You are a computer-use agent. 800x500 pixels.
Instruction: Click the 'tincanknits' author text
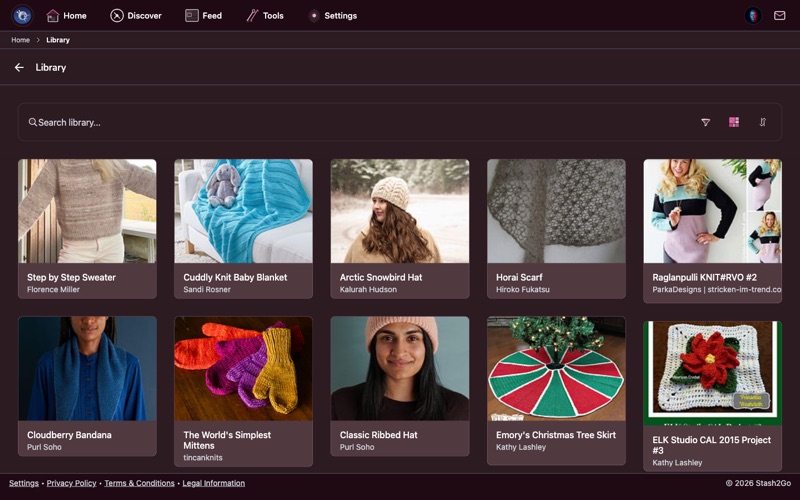click(203, 458)
